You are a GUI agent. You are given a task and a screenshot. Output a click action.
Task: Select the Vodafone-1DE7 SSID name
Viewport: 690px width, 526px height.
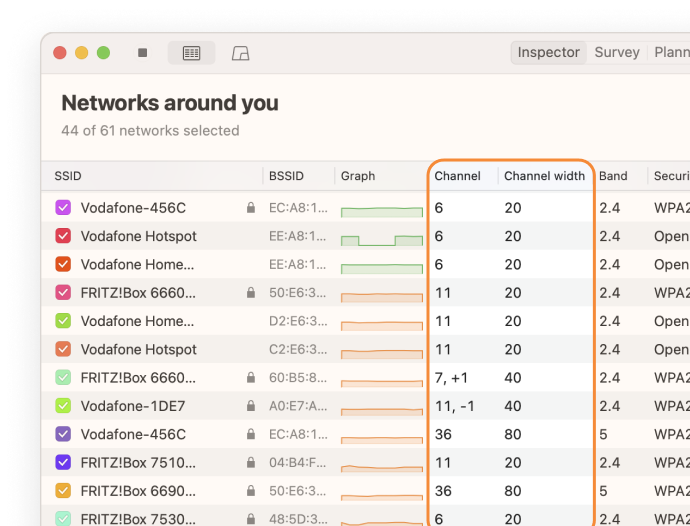click(133, 406)
